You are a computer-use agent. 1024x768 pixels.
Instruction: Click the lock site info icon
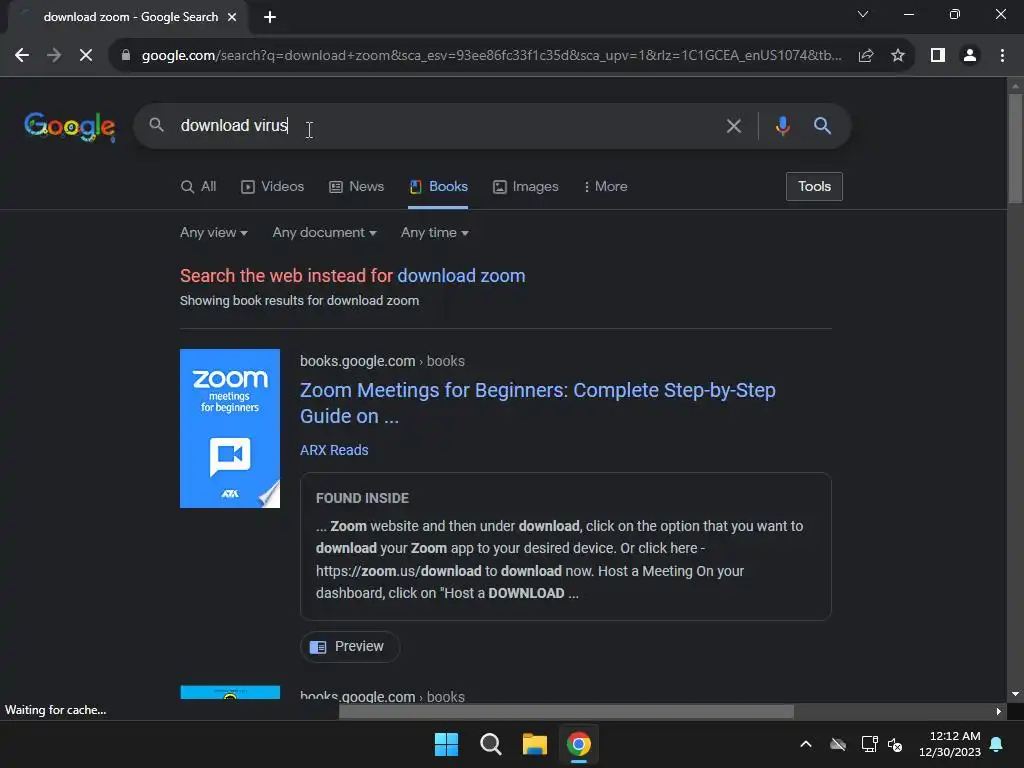(x=126, y=56)
